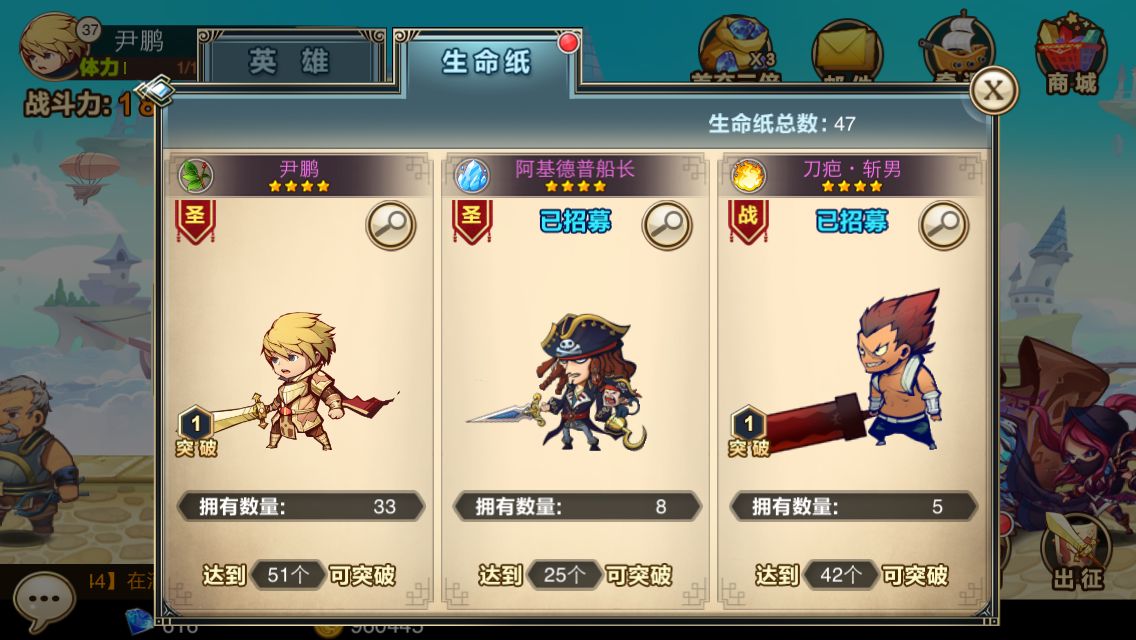Image resolution: width=1136 pixels, height=640 pixels.
Task: Open the pirate ship icon
Action: 956,47
